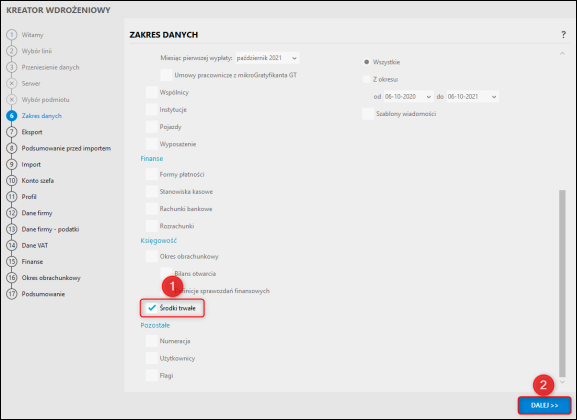577x420 pixels.
Task: Enable the Użytkownicy checkbox
Action: pyautogui.click(x=152, y=359)
